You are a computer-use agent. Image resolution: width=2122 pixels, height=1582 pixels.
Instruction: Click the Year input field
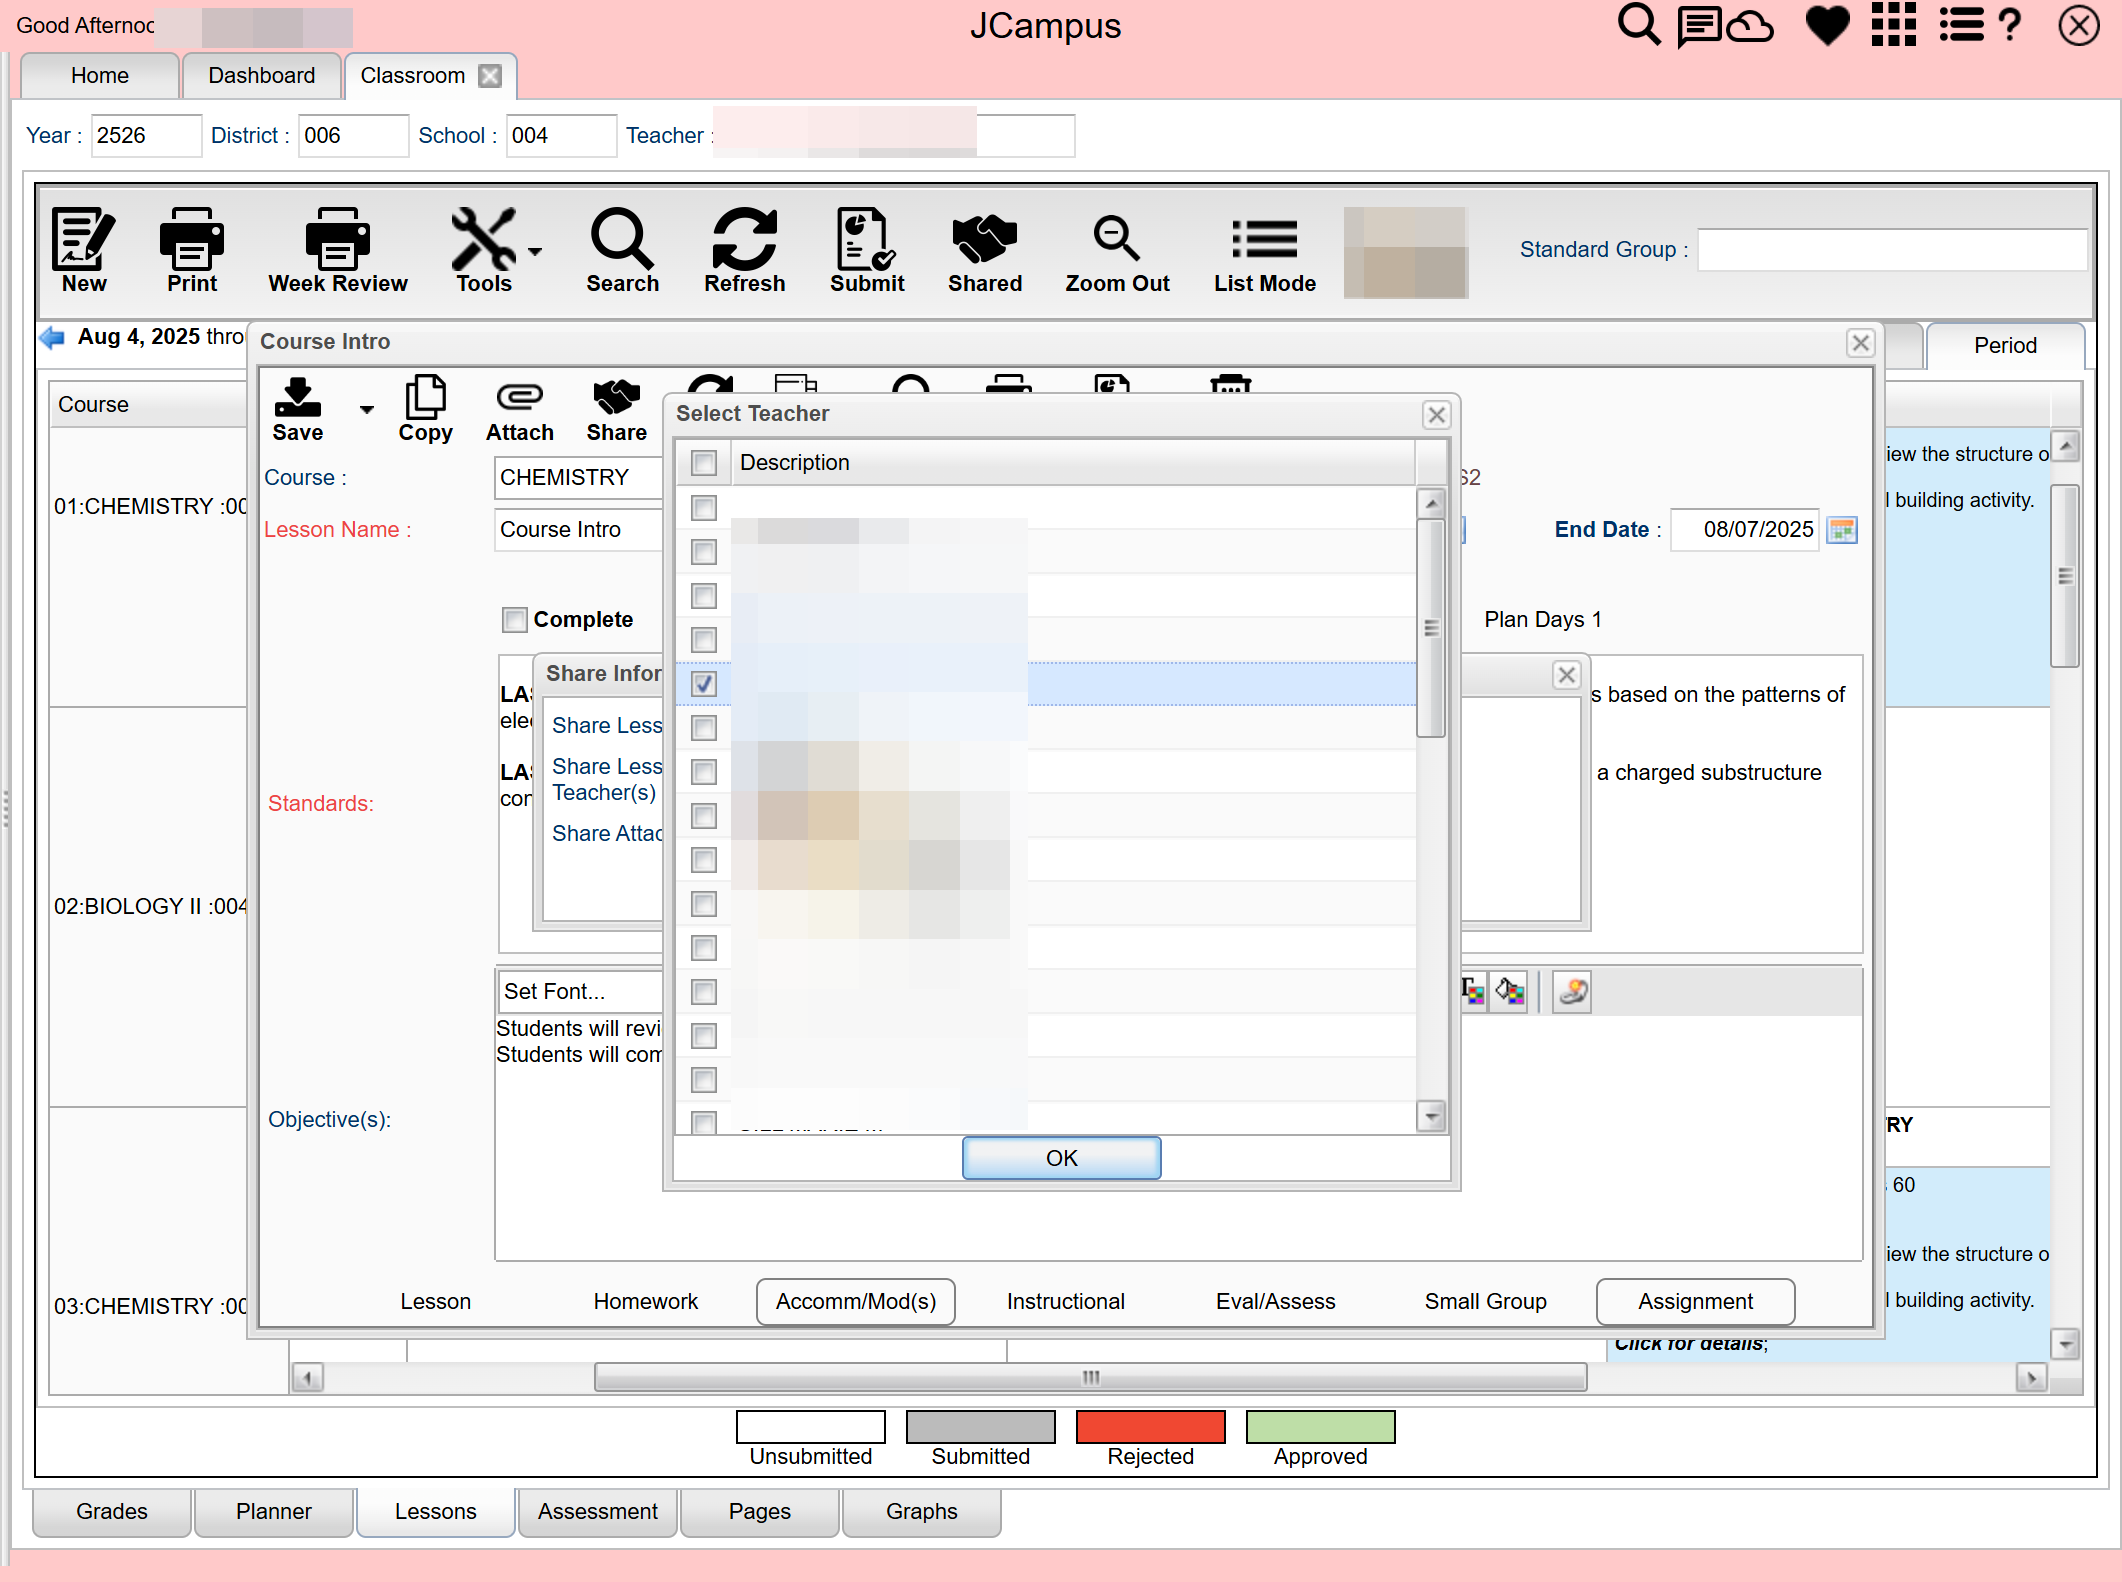[x=146, y=136]
